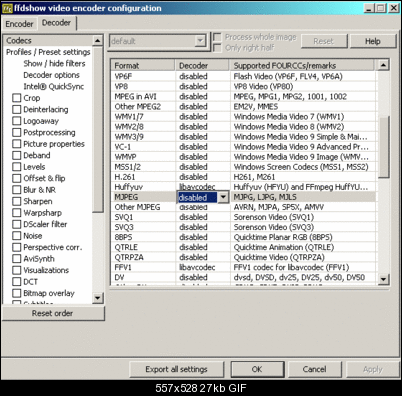Click the Cancel button

314,369
